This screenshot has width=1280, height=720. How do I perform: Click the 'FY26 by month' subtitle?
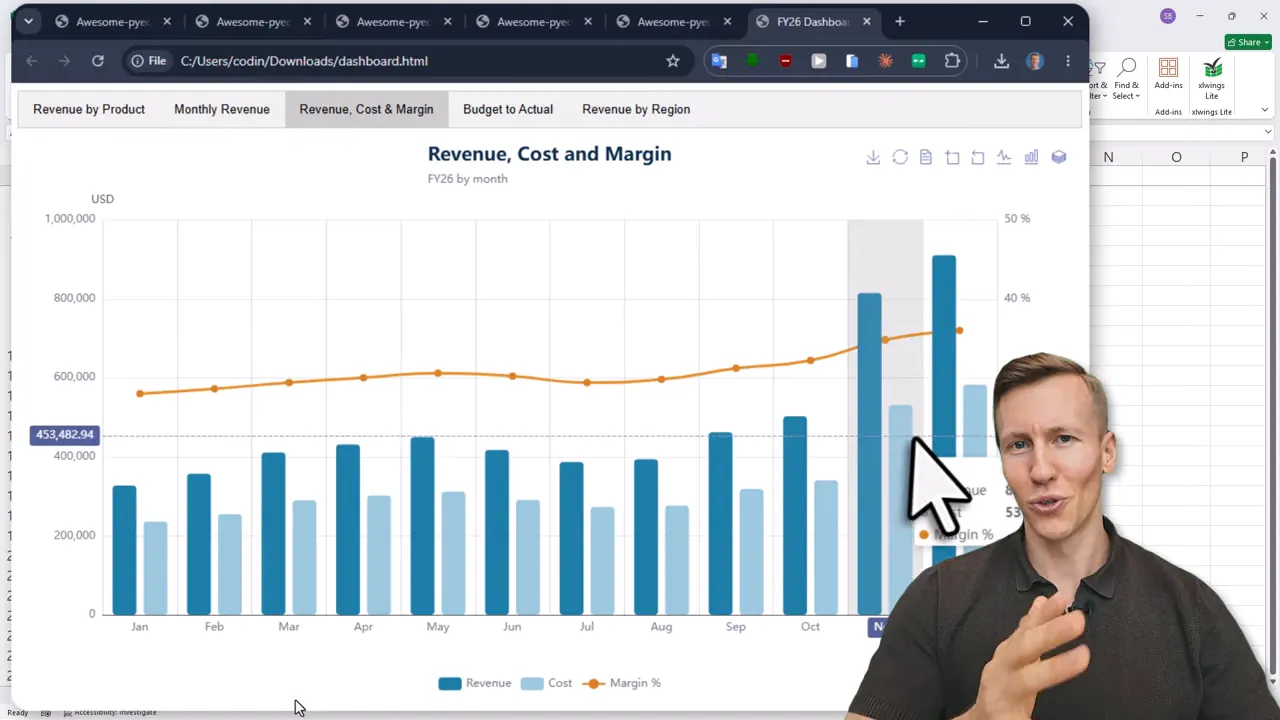[x=467, y=179]
